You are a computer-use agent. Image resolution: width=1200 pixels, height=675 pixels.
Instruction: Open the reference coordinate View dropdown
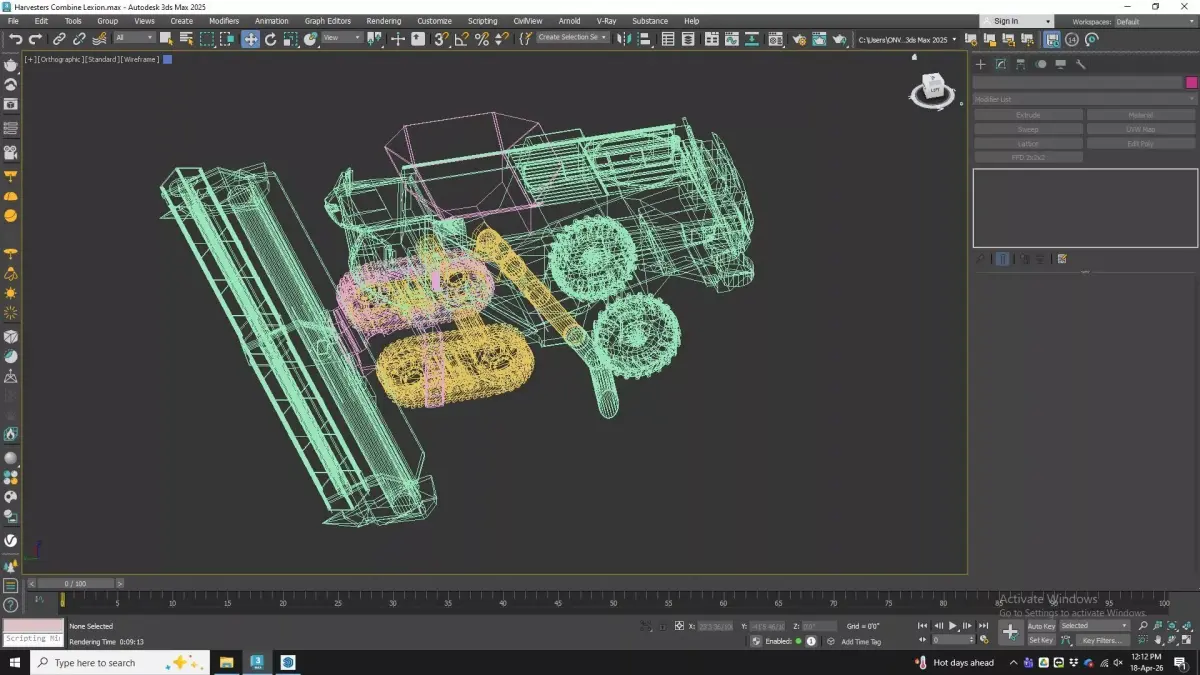coord(343,38)
